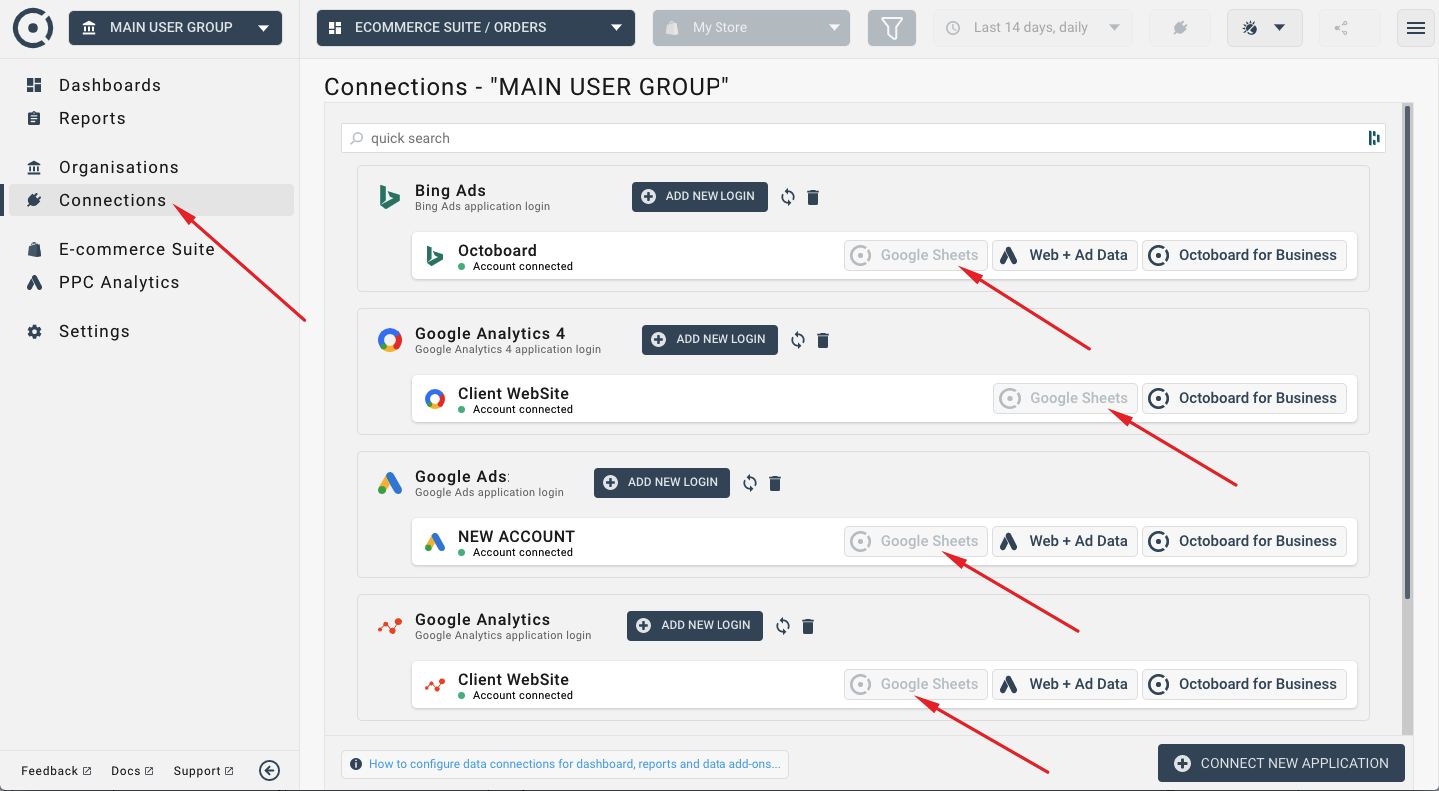Delete the Google Ads login
Screen dimensions: 1439x791
775,483
